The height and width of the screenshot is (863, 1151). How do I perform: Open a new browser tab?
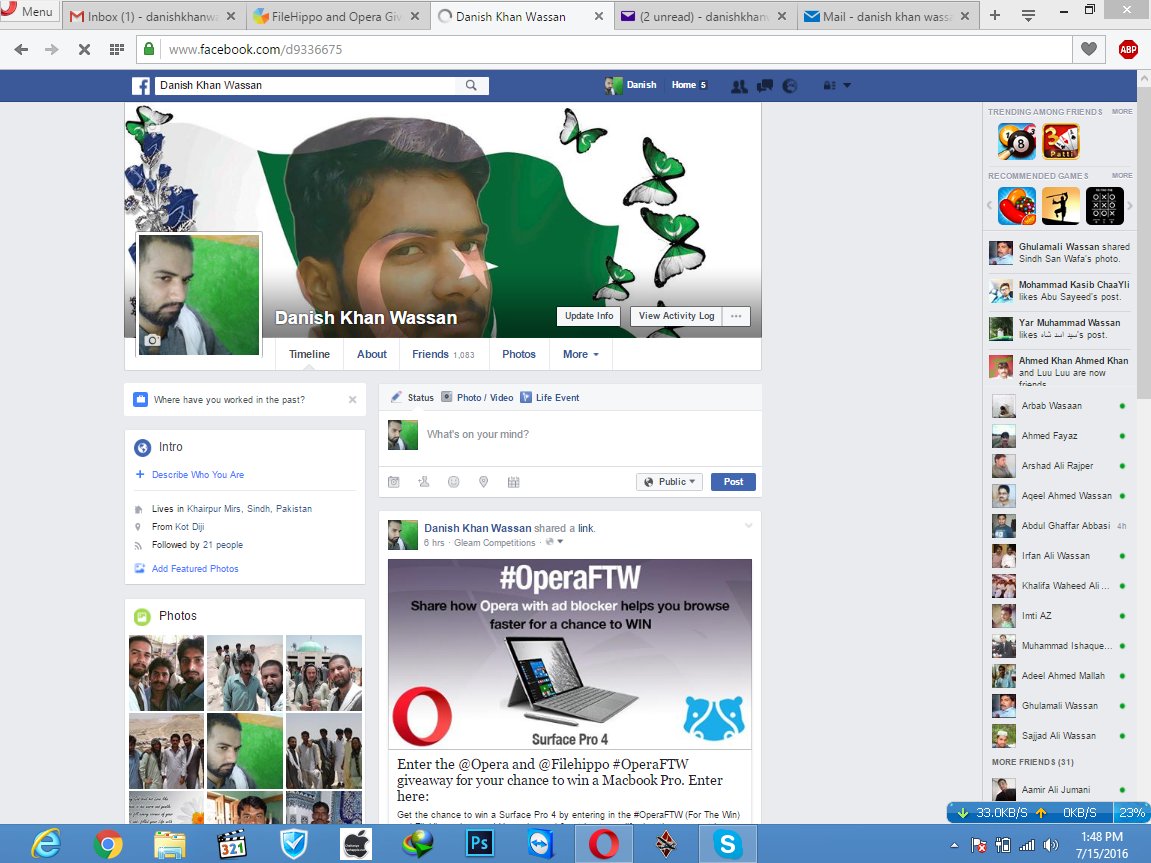[x=995, y=15]
